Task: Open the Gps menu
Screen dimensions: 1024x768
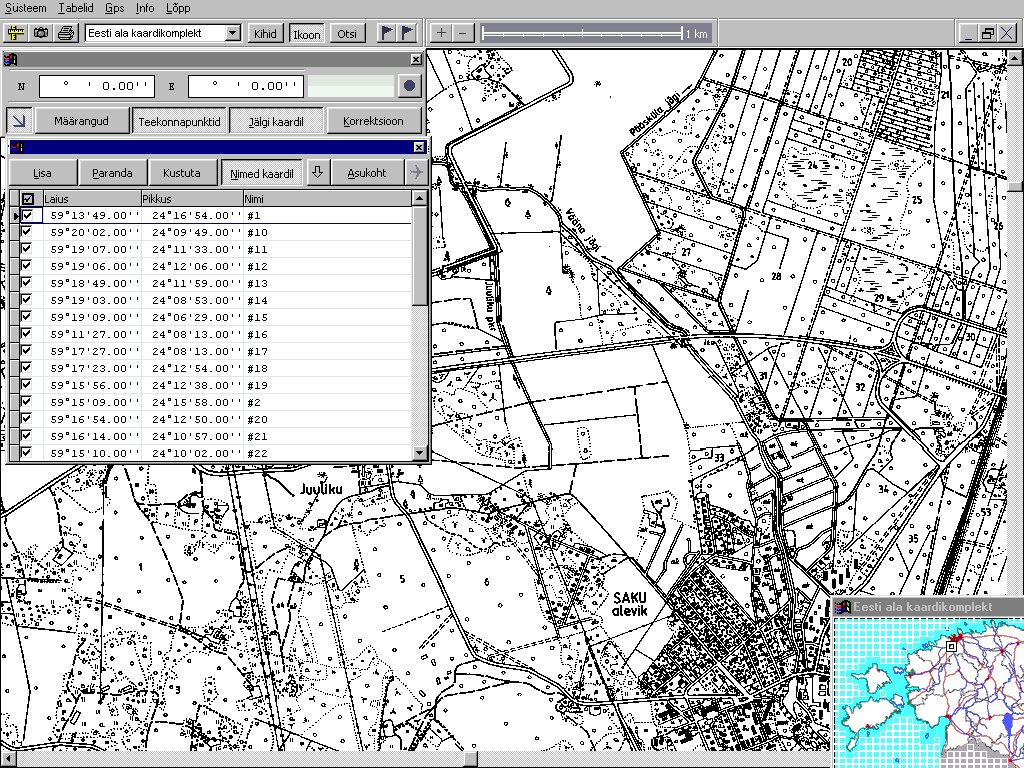Action: (115, 8)
